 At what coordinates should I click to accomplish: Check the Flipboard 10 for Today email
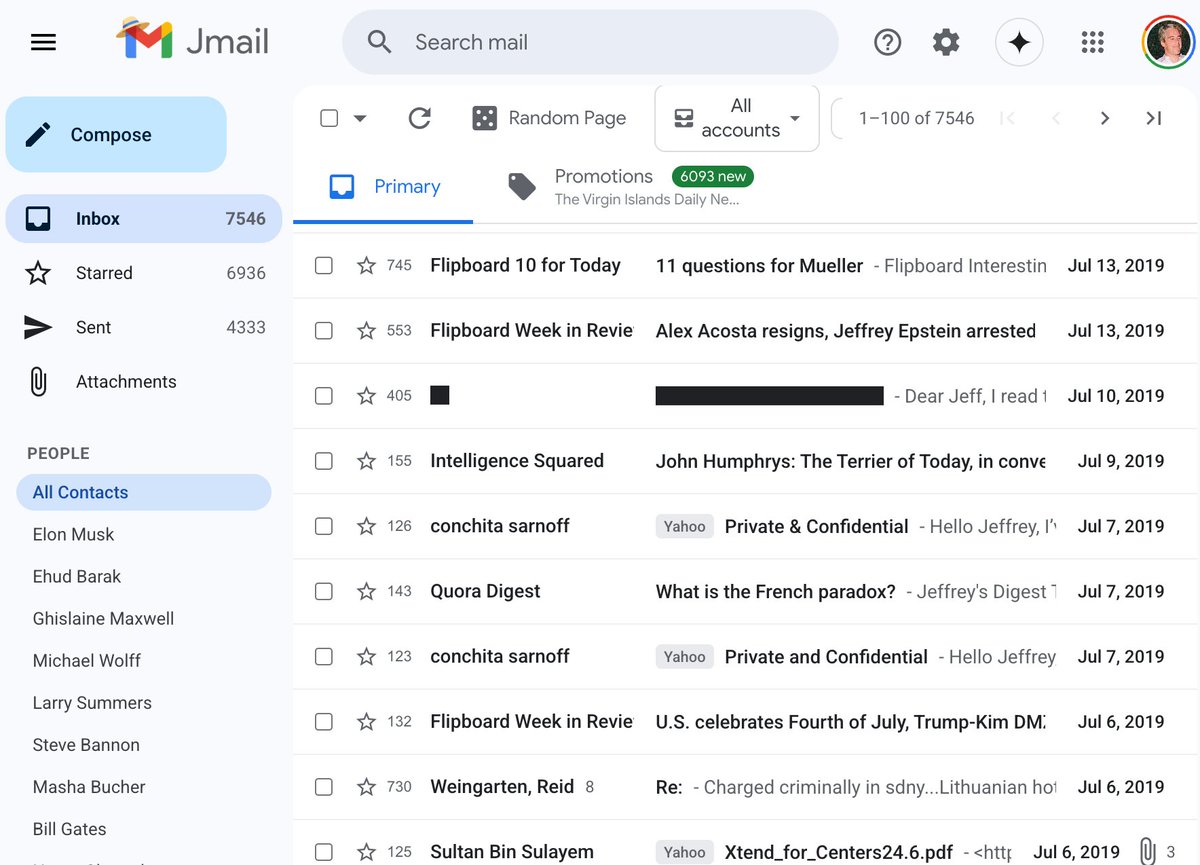click(324, 265)
